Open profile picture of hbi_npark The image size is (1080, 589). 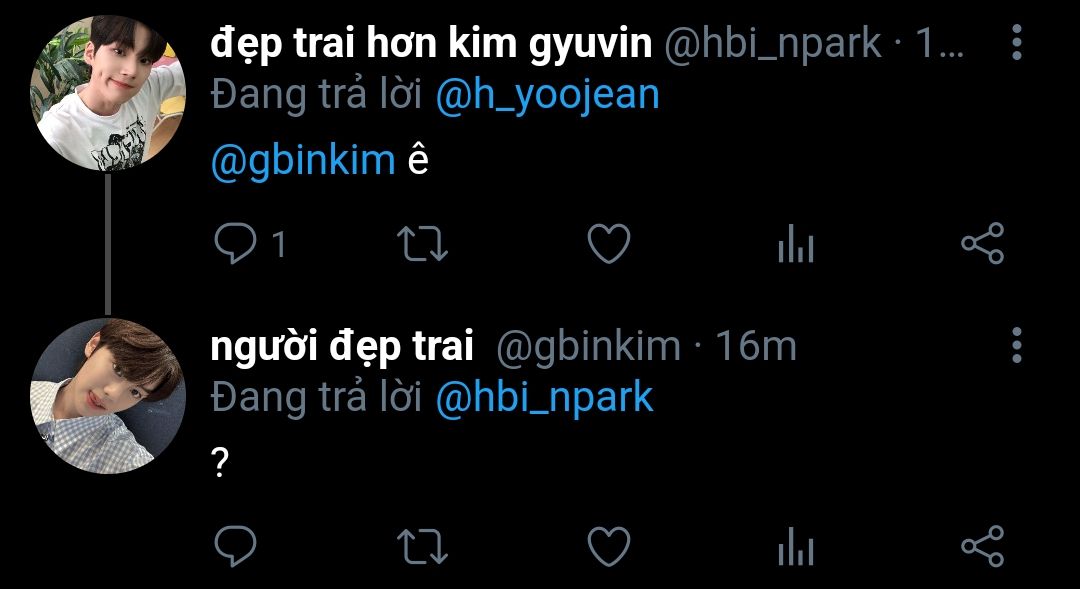(x=108, y=93)
